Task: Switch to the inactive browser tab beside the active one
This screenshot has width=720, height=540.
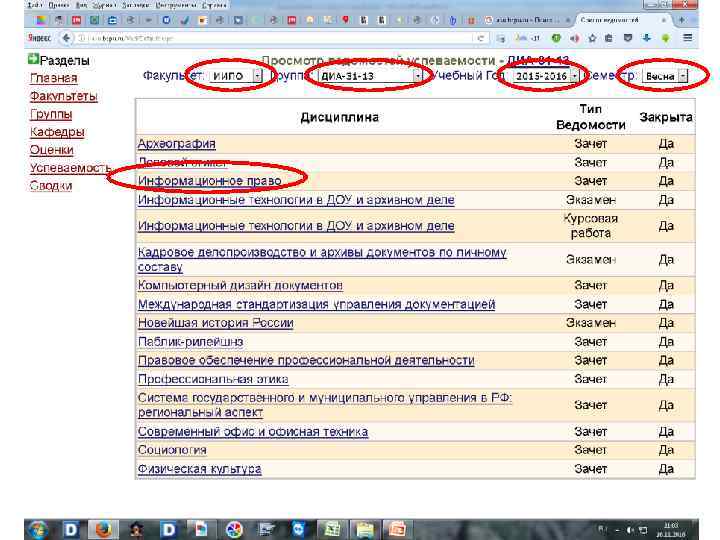Action: tap(527, 20)
